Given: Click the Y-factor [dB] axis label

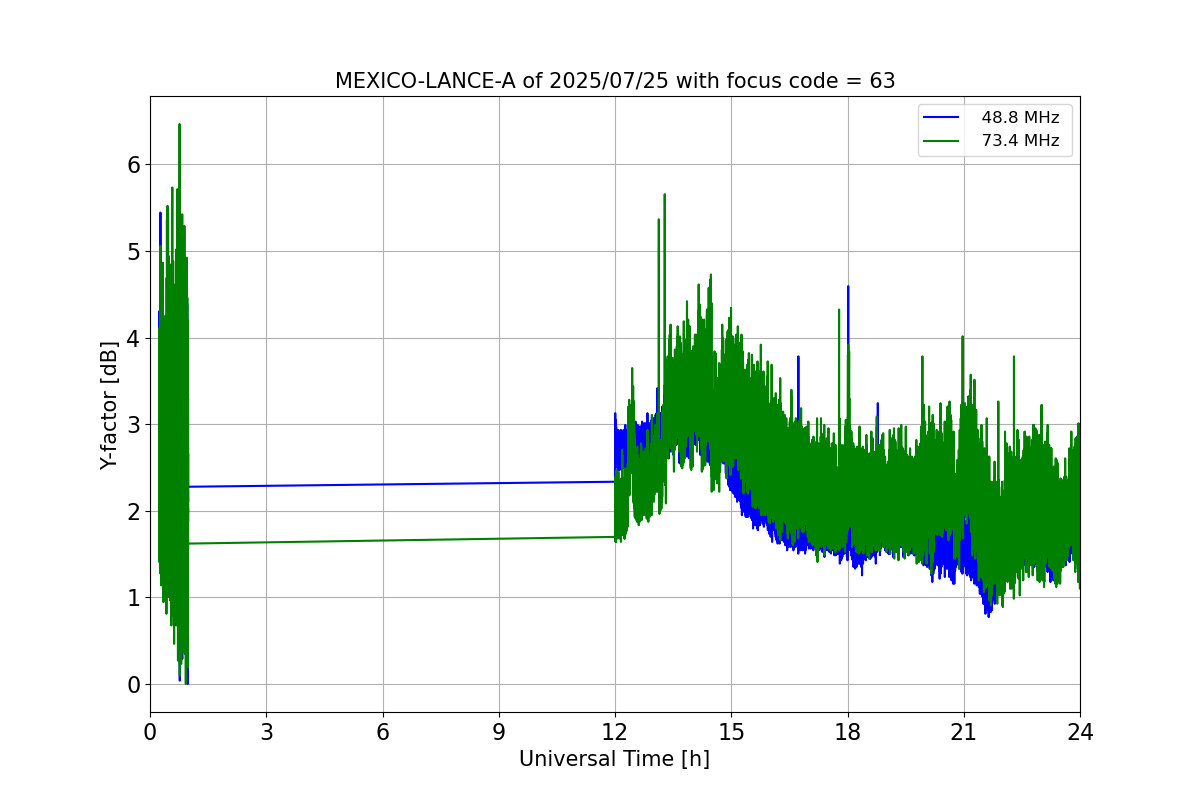Looking at the screenshot, I should tap(110, 405).
